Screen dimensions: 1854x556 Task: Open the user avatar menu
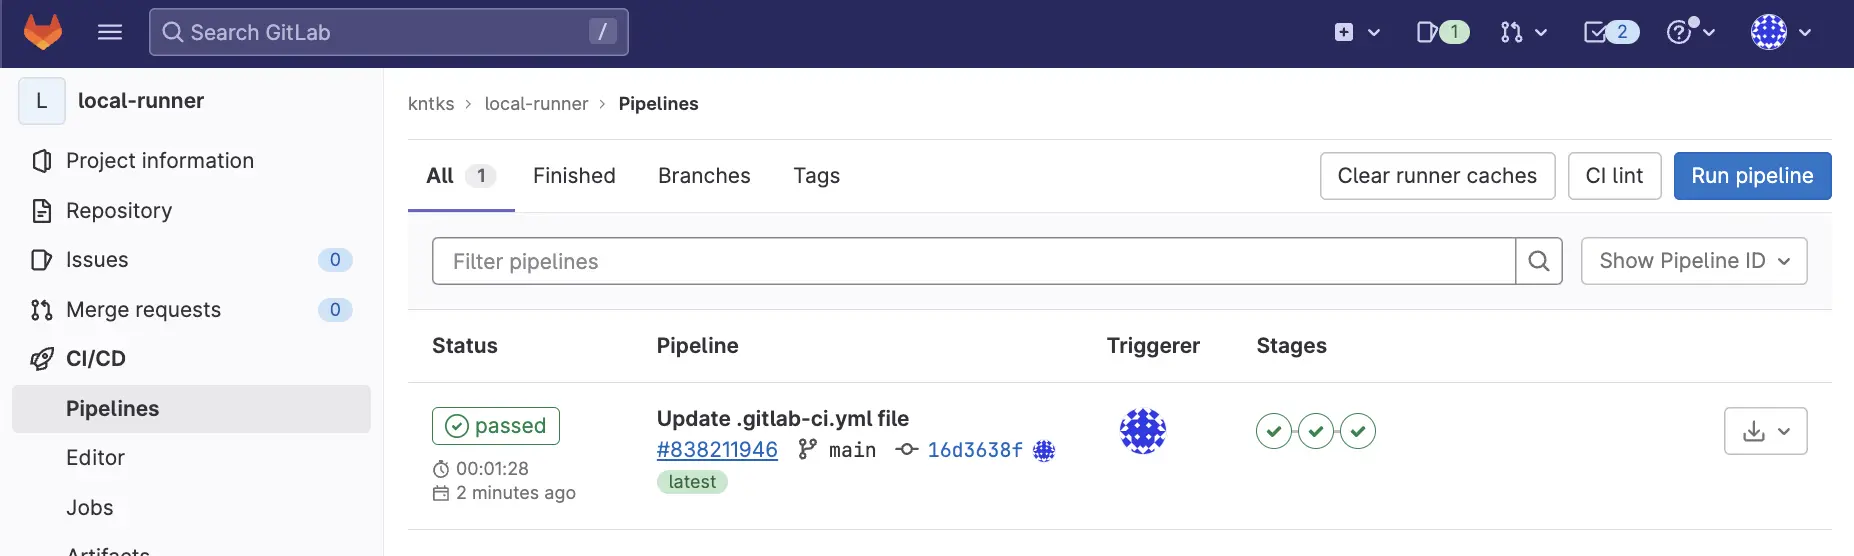(x=1780, y=32)
